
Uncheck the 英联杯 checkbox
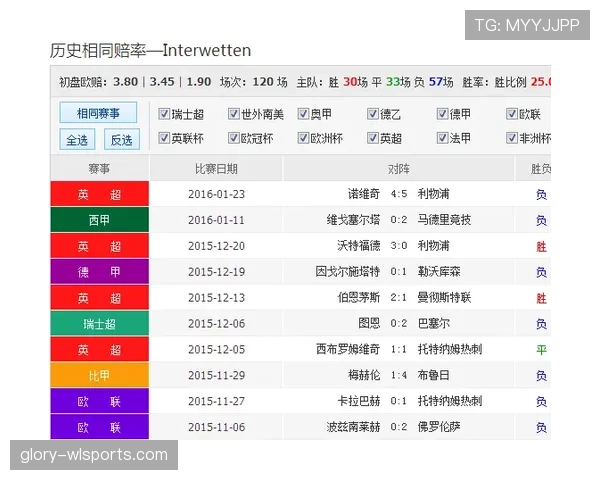(164, 138)
